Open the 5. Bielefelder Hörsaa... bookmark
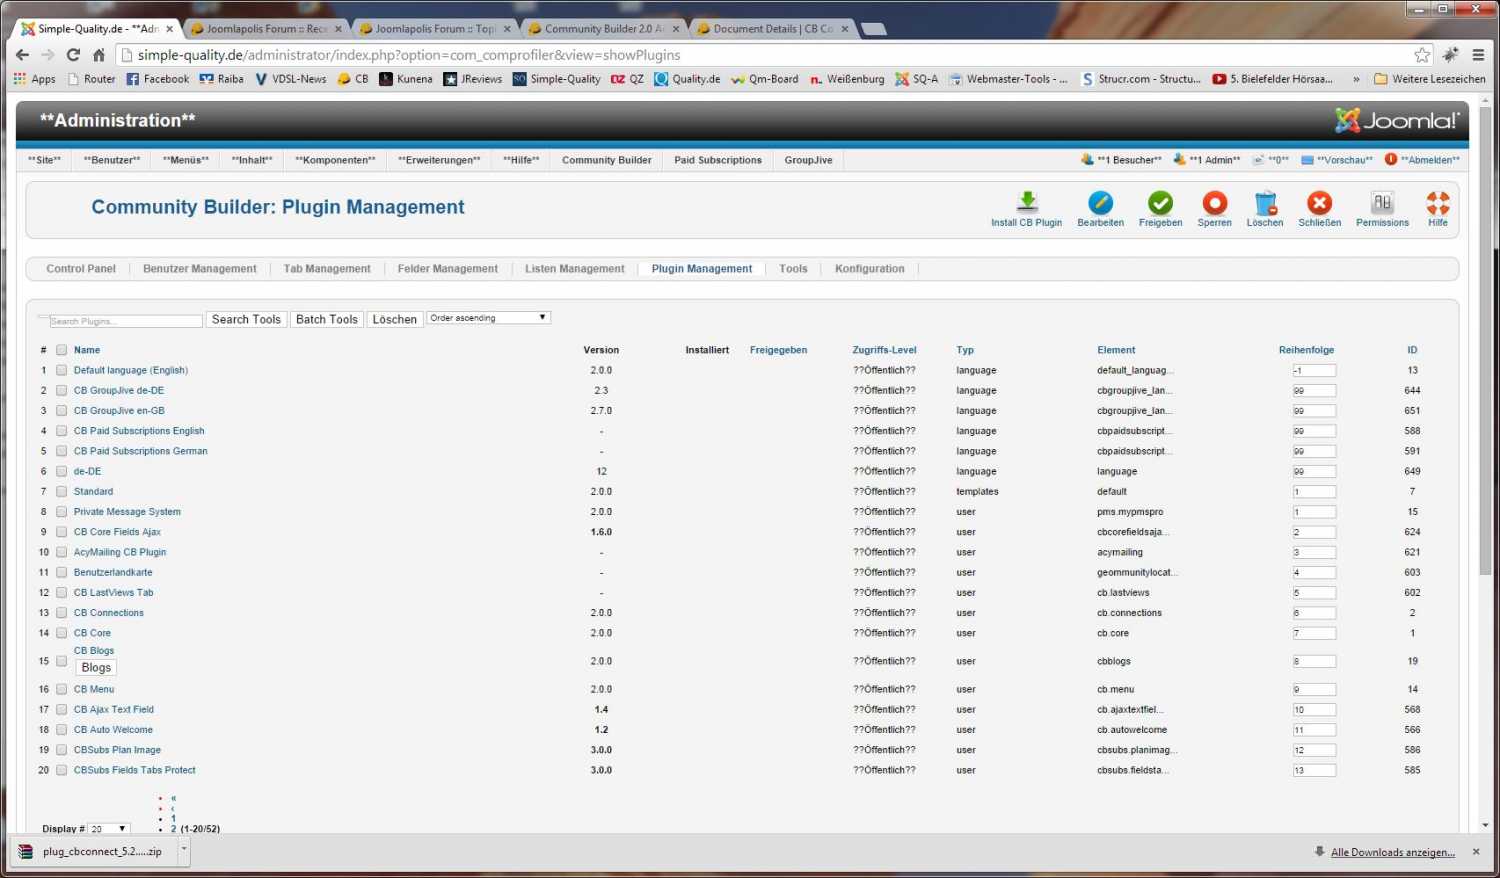The width and height of the screenshot is (1500, 878). click(1273, 79)
